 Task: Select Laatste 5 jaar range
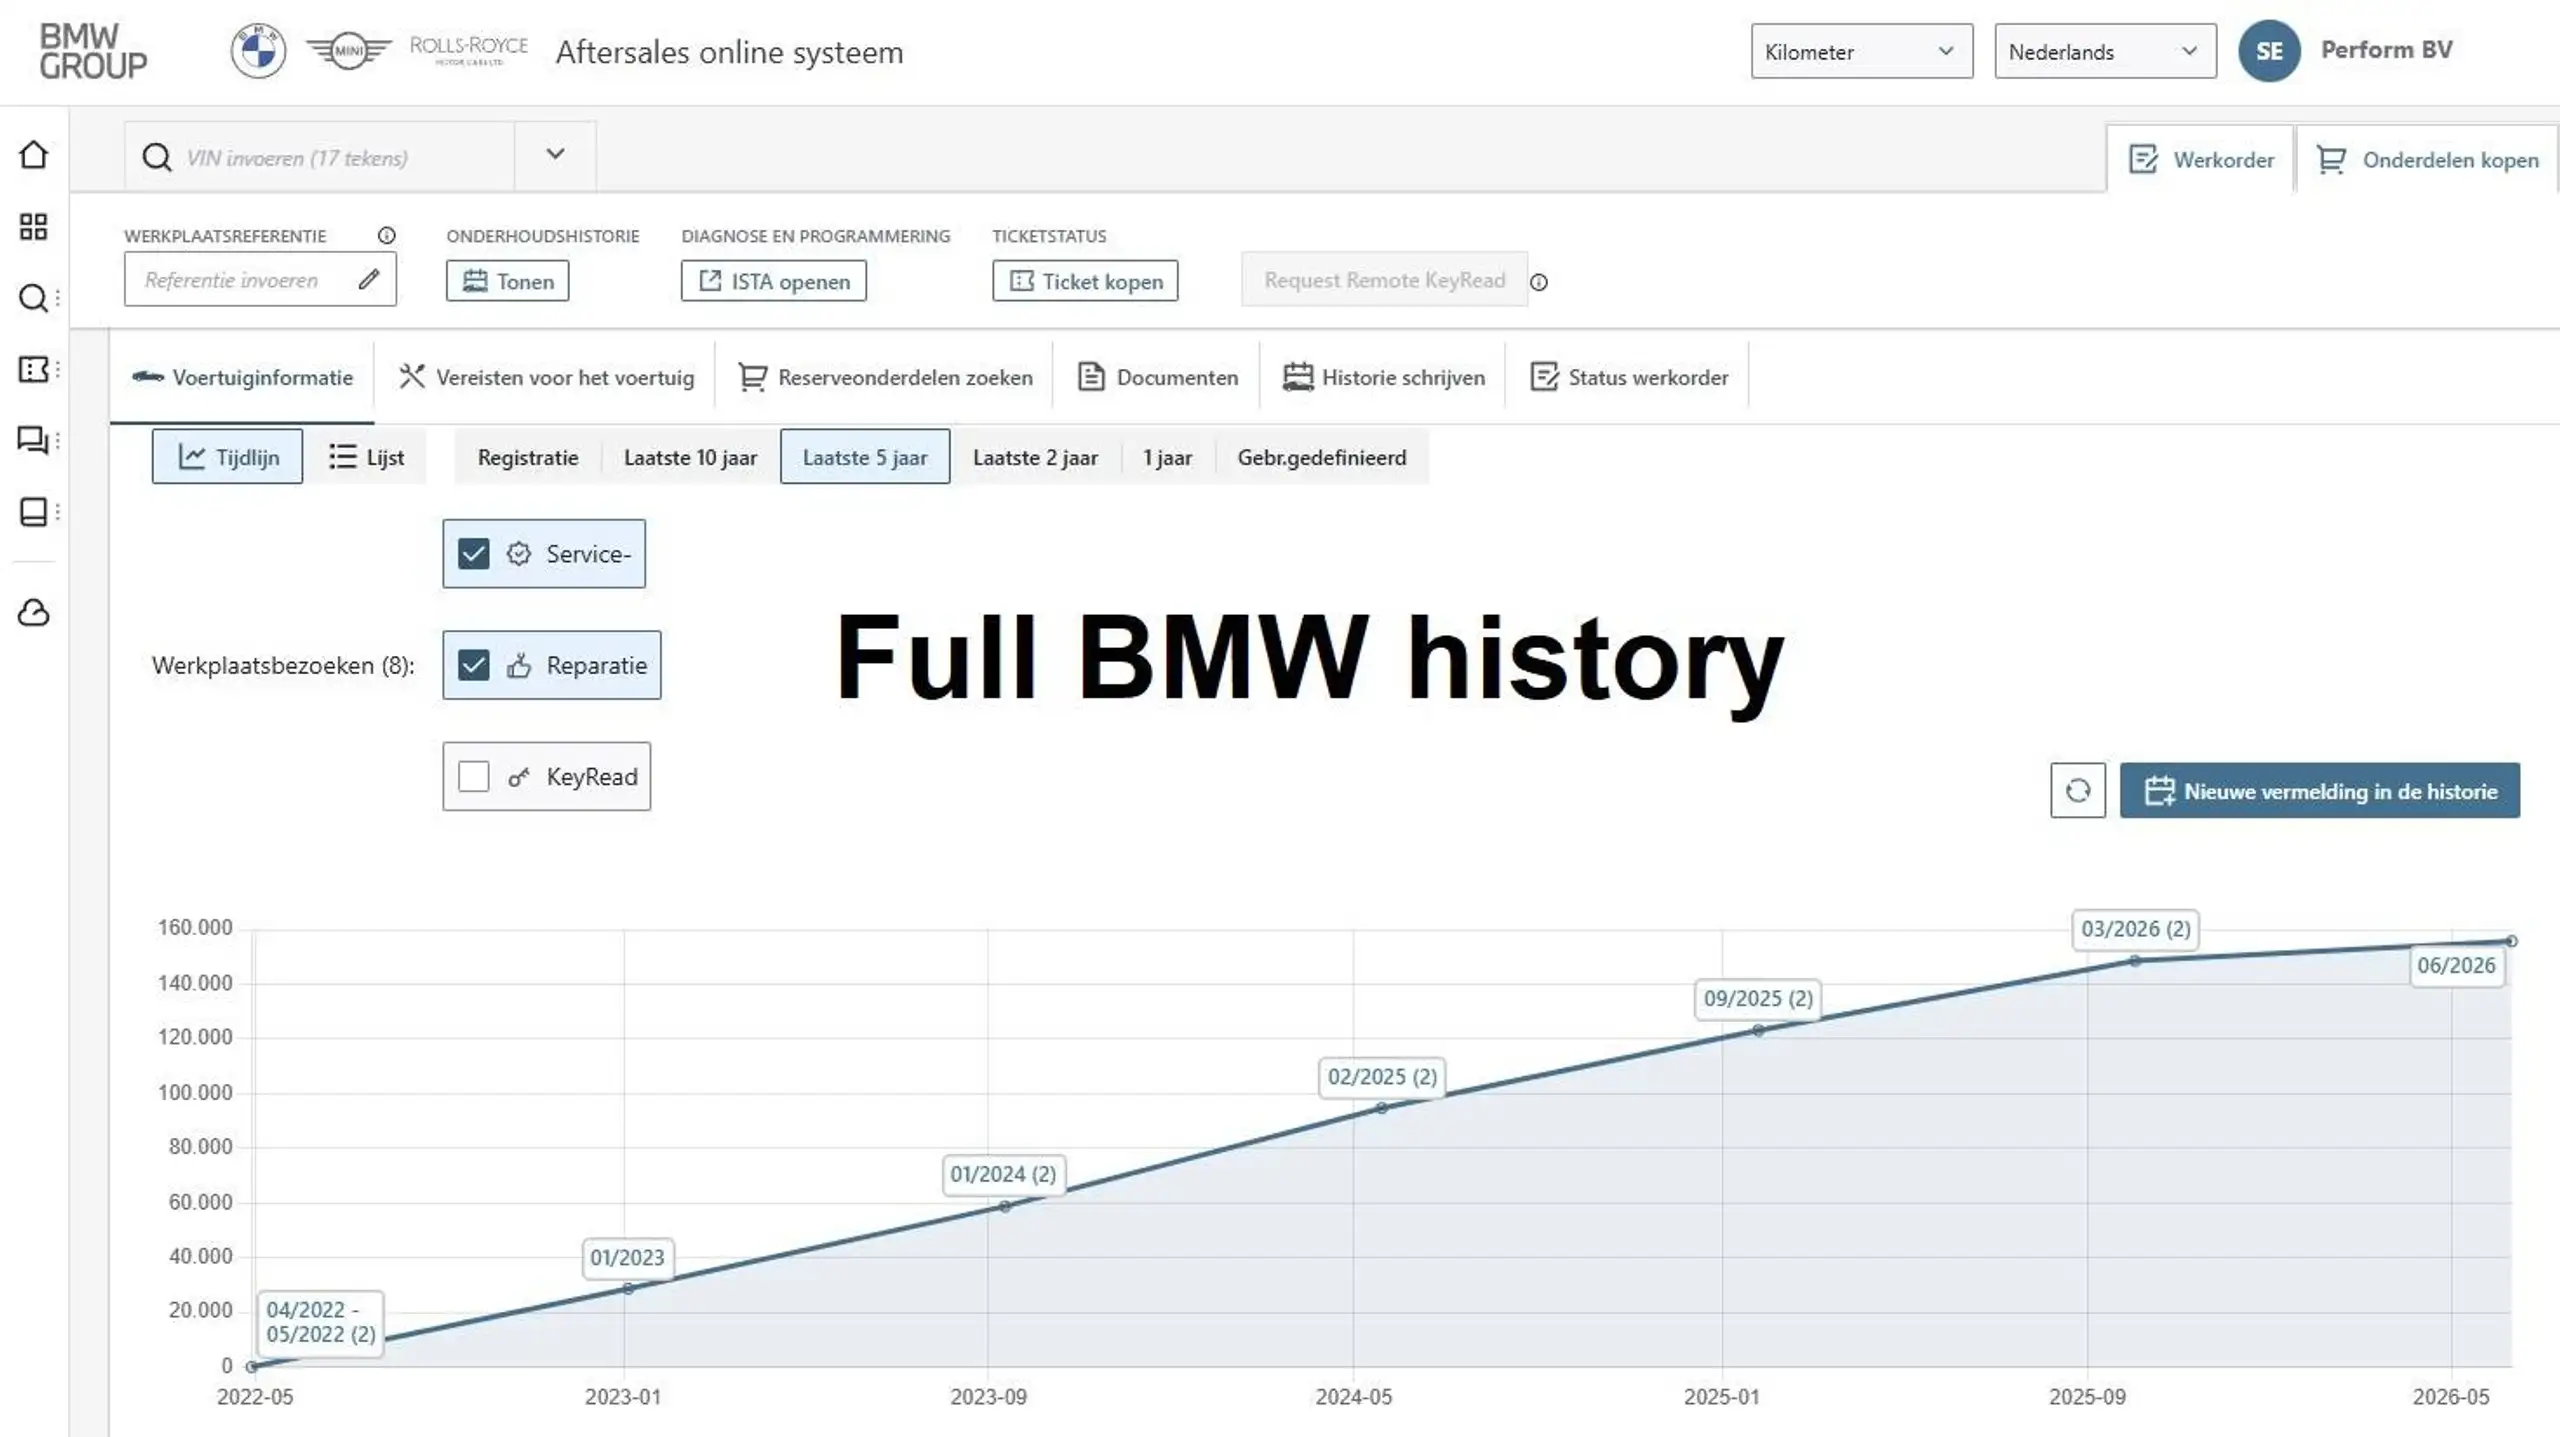pos(865,457)
